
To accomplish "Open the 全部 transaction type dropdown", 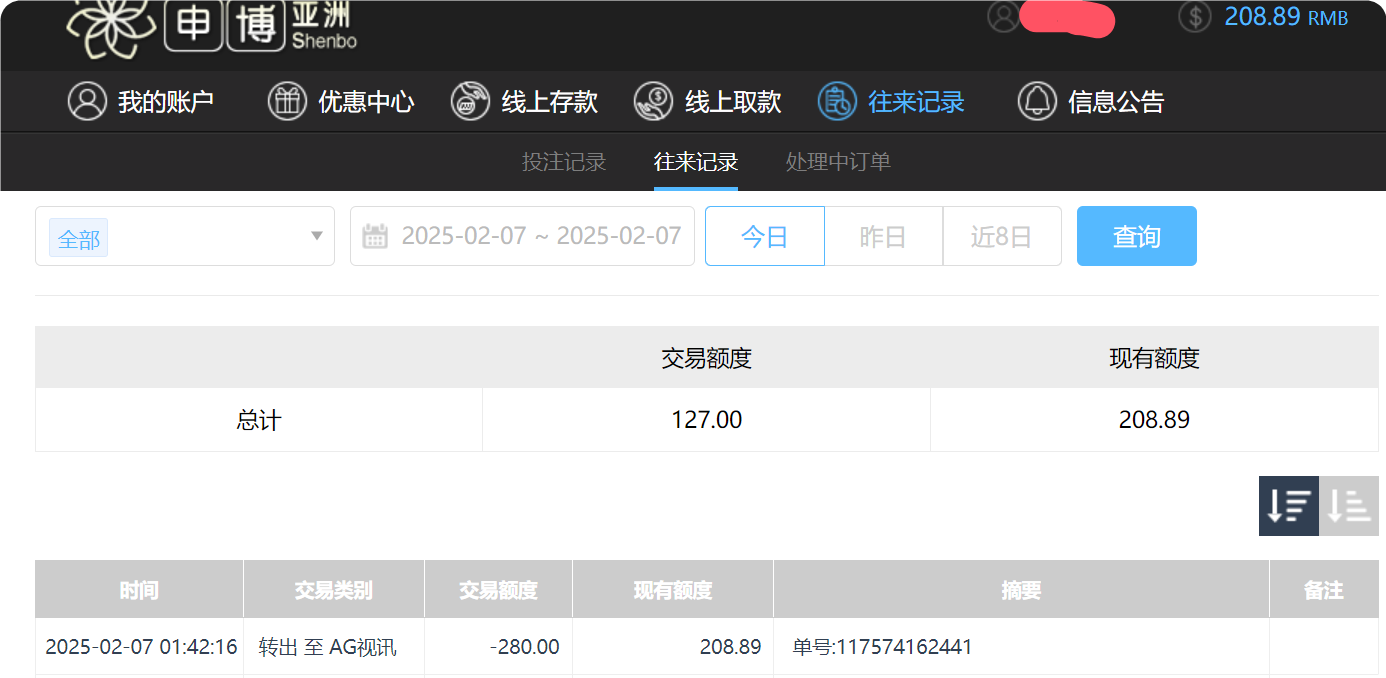I will pos(78,236).
